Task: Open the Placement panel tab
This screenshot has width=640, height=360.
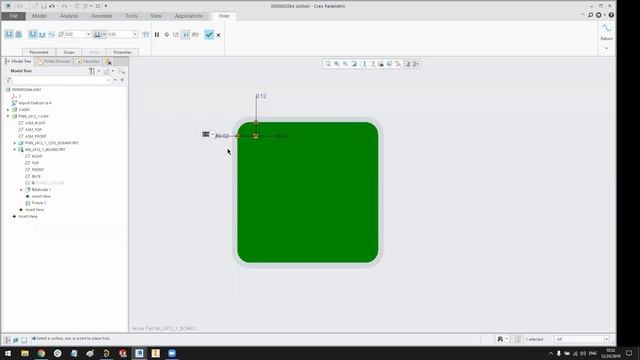Action: coord(39,52)
